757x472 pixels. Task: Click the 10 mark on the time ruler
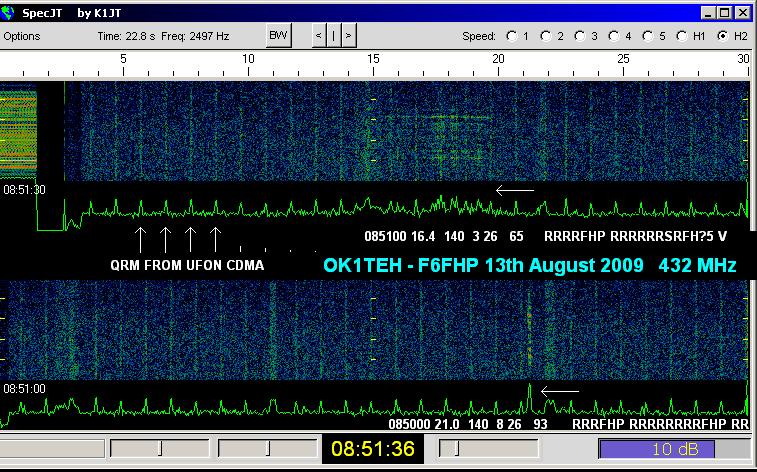click(248, 59)
